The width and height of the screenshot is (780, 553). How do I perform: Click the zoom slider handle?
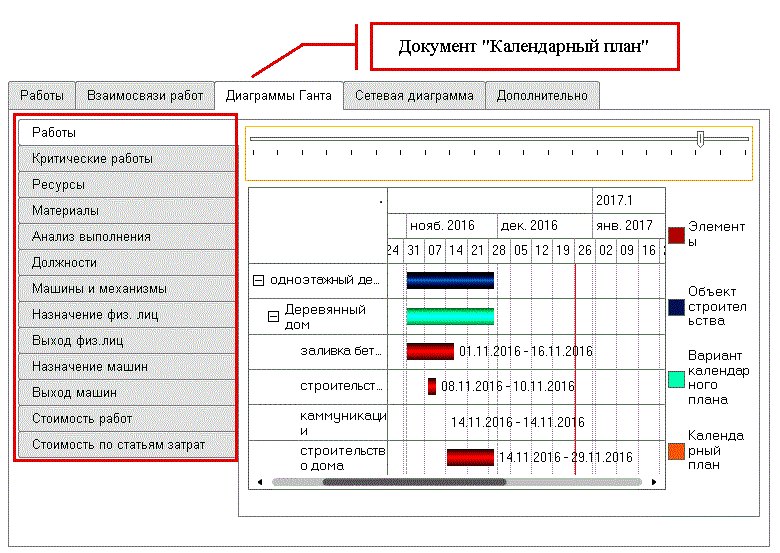700,139
